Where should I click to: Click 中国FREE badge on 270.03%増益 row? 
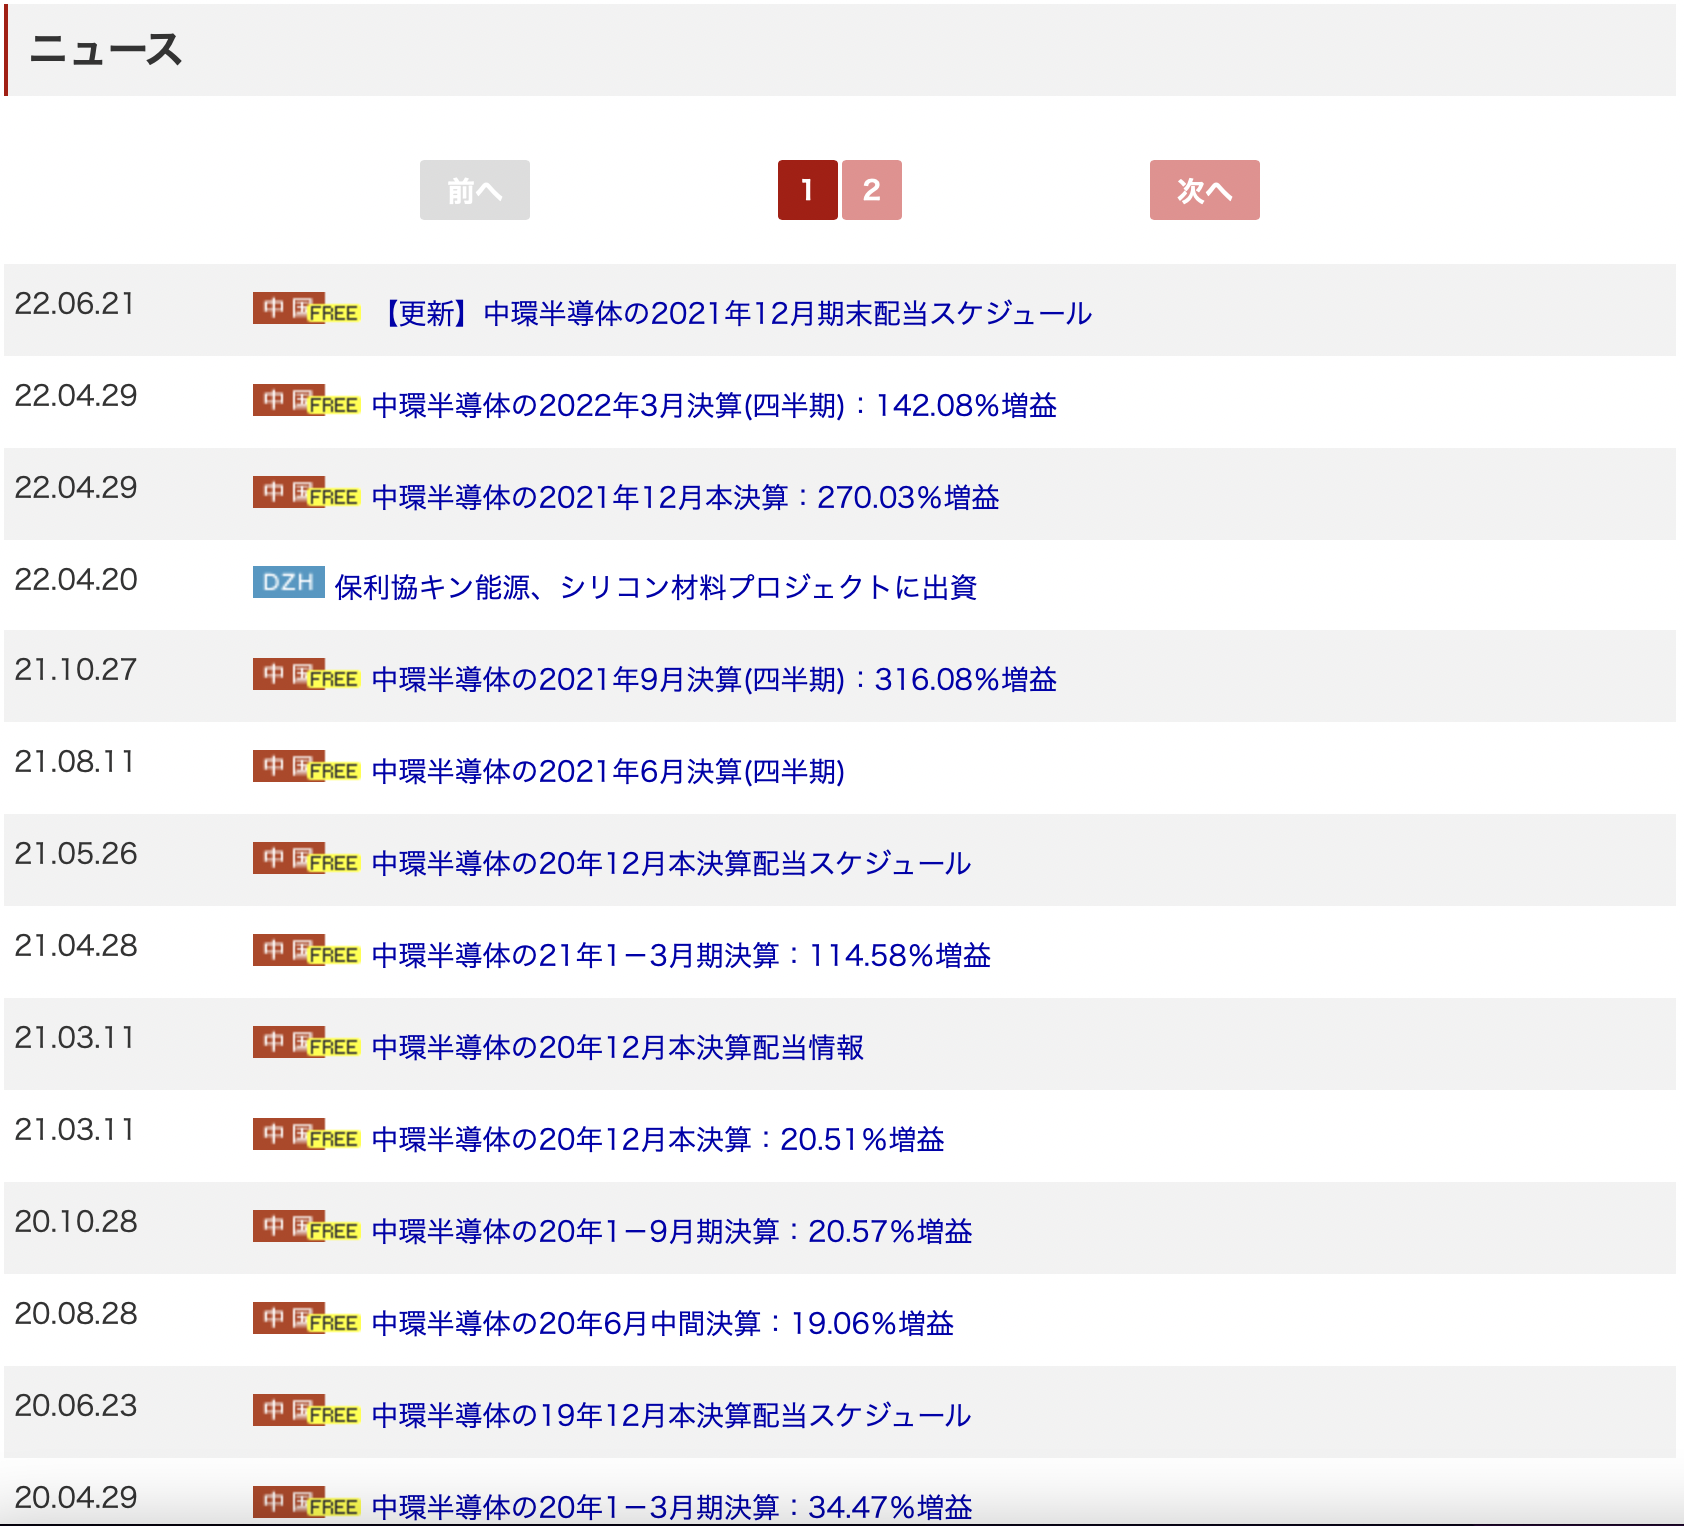(306, 492)
